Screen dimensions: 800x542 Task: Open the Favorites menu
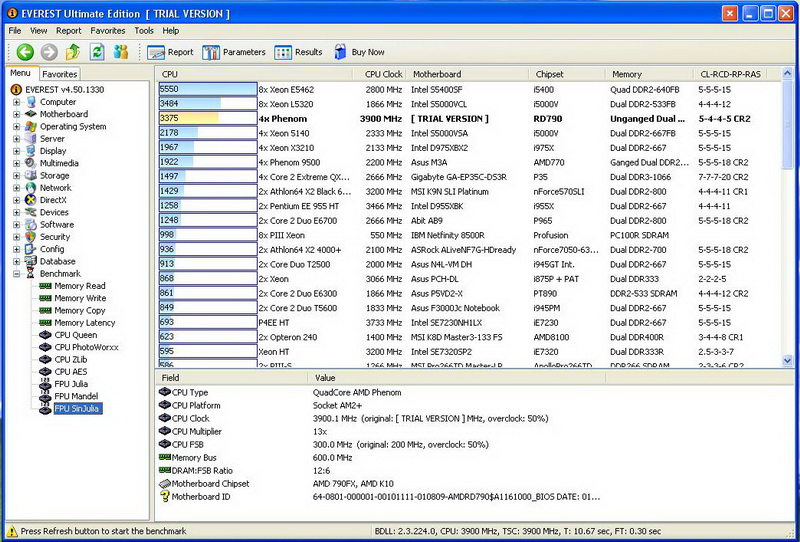(x=108, y=31)
